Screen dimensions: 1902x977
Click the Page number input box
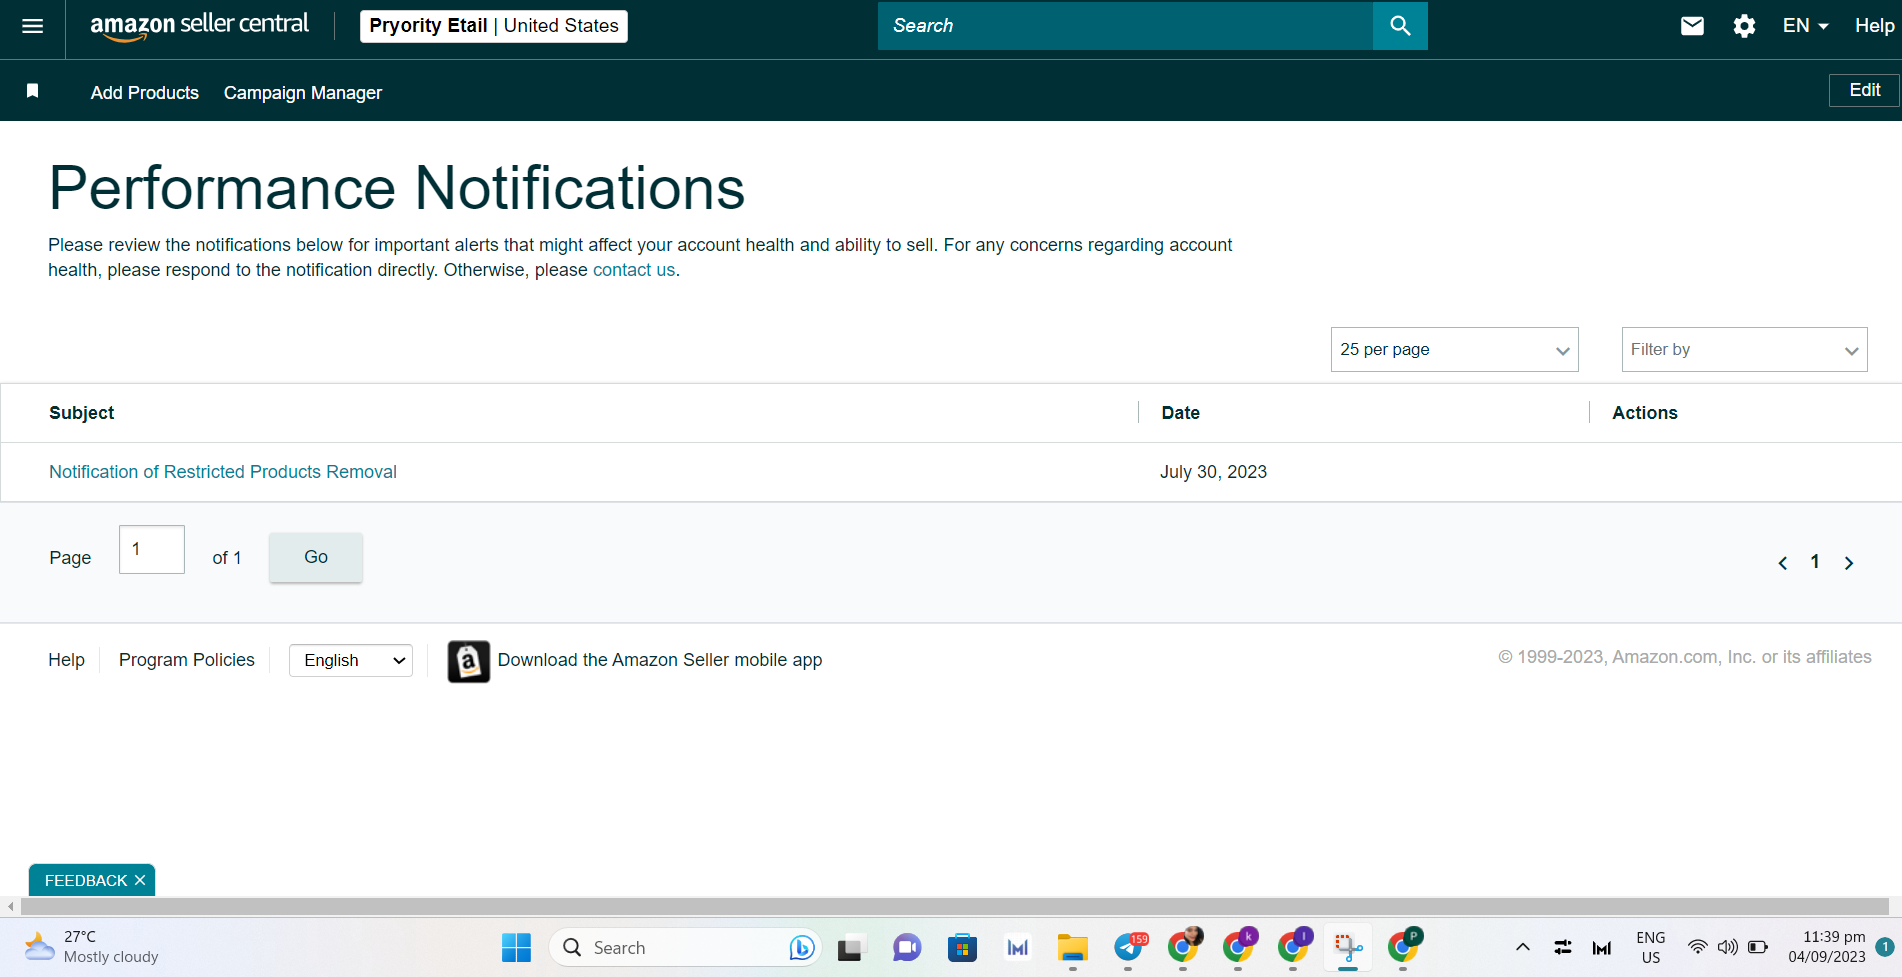[x=152, y=549]
